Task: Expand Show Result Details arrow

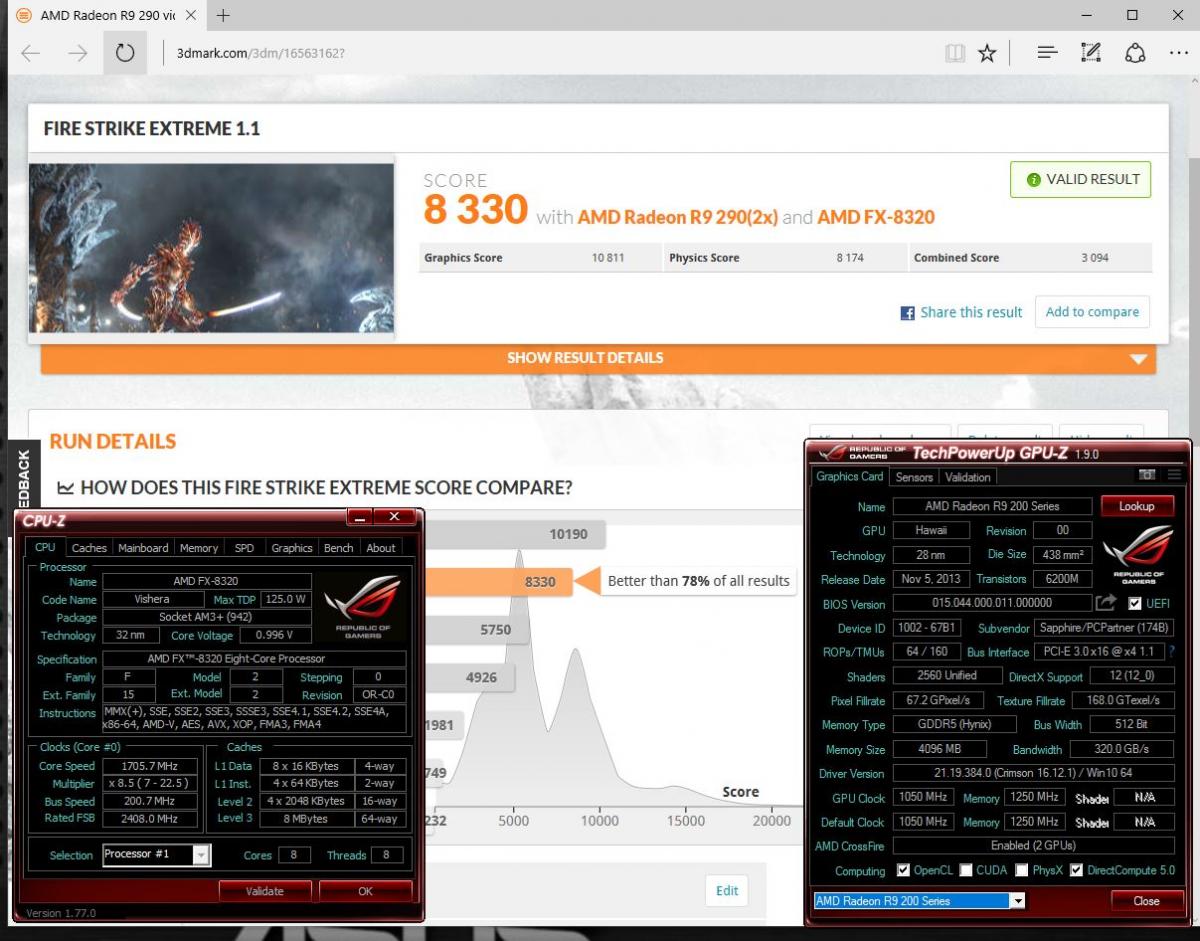Action: tap(1138, 359)
